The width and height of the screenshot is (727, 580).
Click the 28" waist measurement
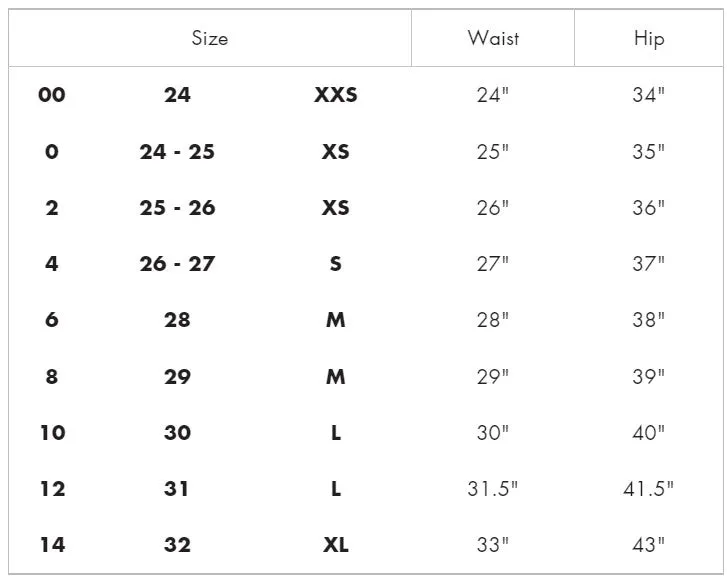(x=493, y=320)
